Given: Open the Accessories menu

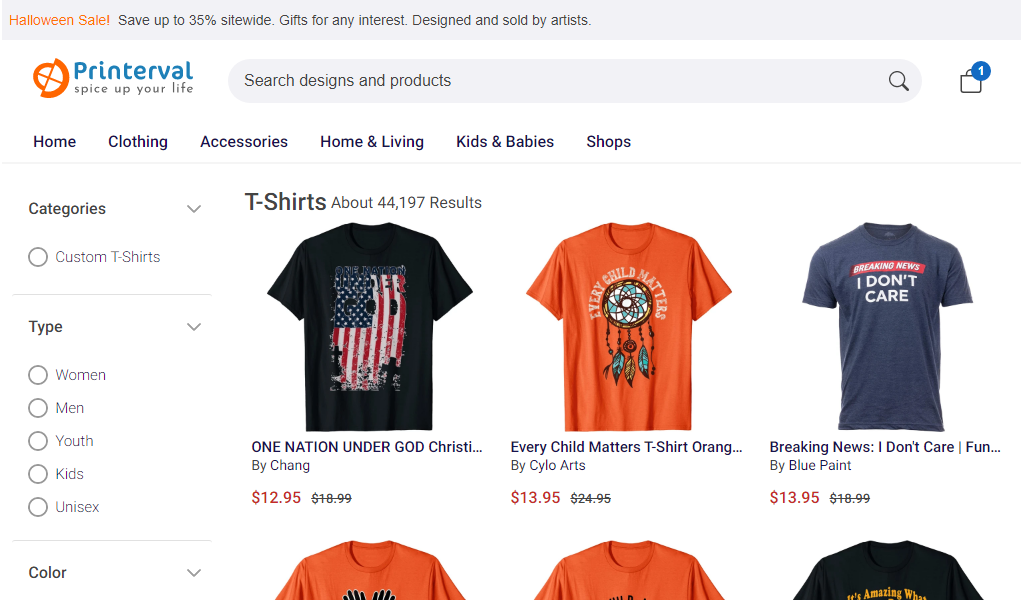Looking at the screenshot, I should tap(244, 142).
